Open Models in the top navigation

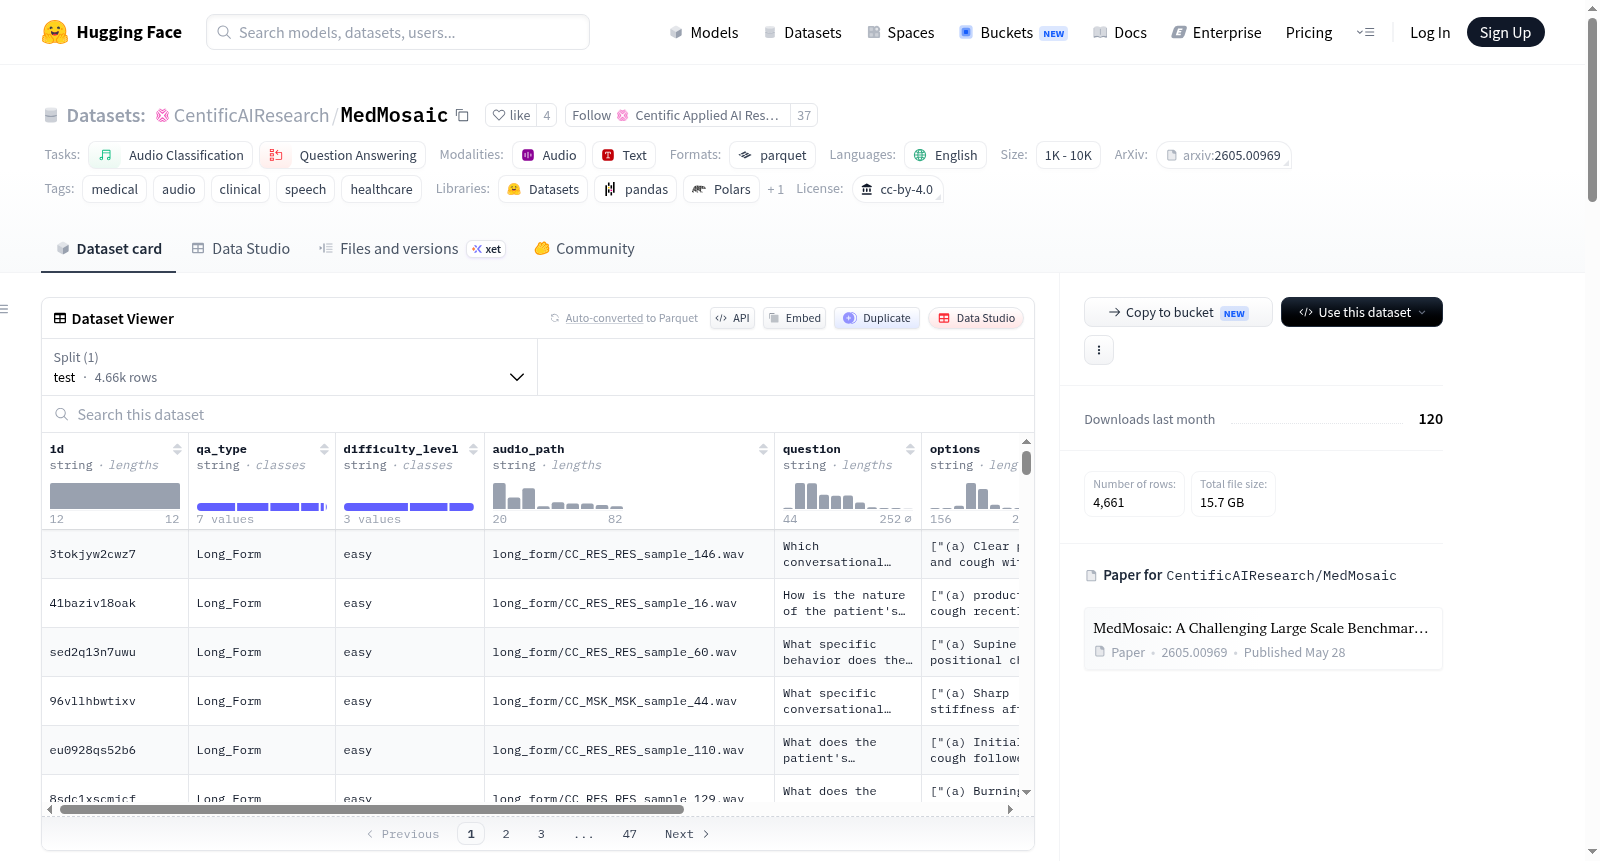[x=704, y=32]
